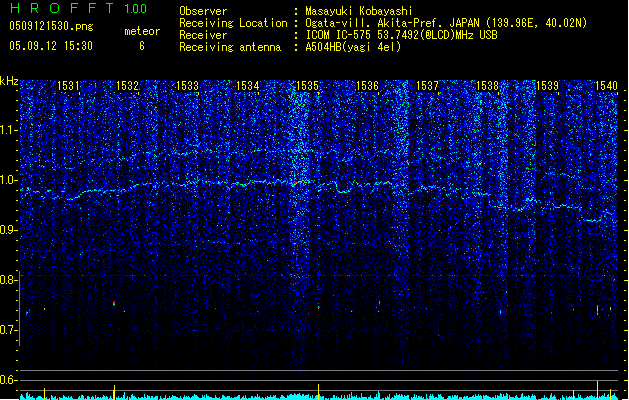
Task: Click the 1532 time marker
Action: click(x=128, y=85)
